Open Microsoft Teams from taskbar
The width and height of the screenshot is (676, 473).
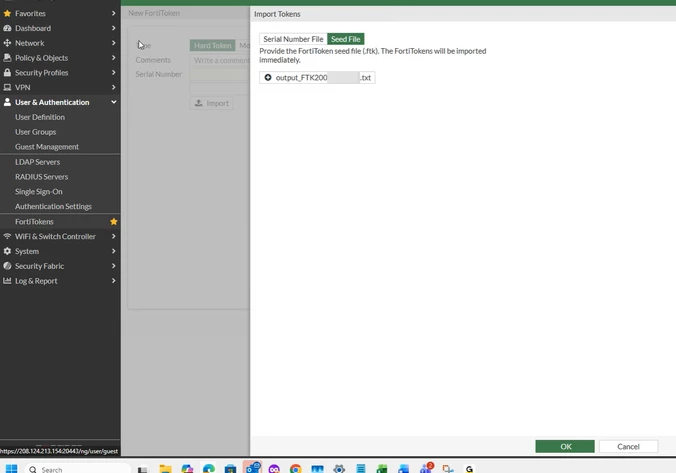[x=426, y=468]
